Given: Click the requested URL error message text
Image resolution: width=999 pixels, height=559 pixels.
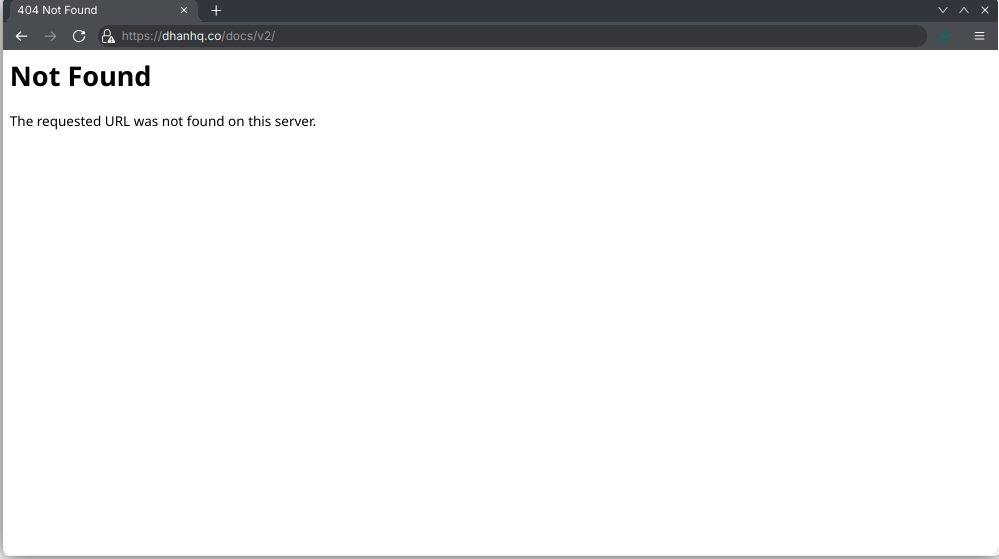Looking at the screenshot, I should coord(162,122).
